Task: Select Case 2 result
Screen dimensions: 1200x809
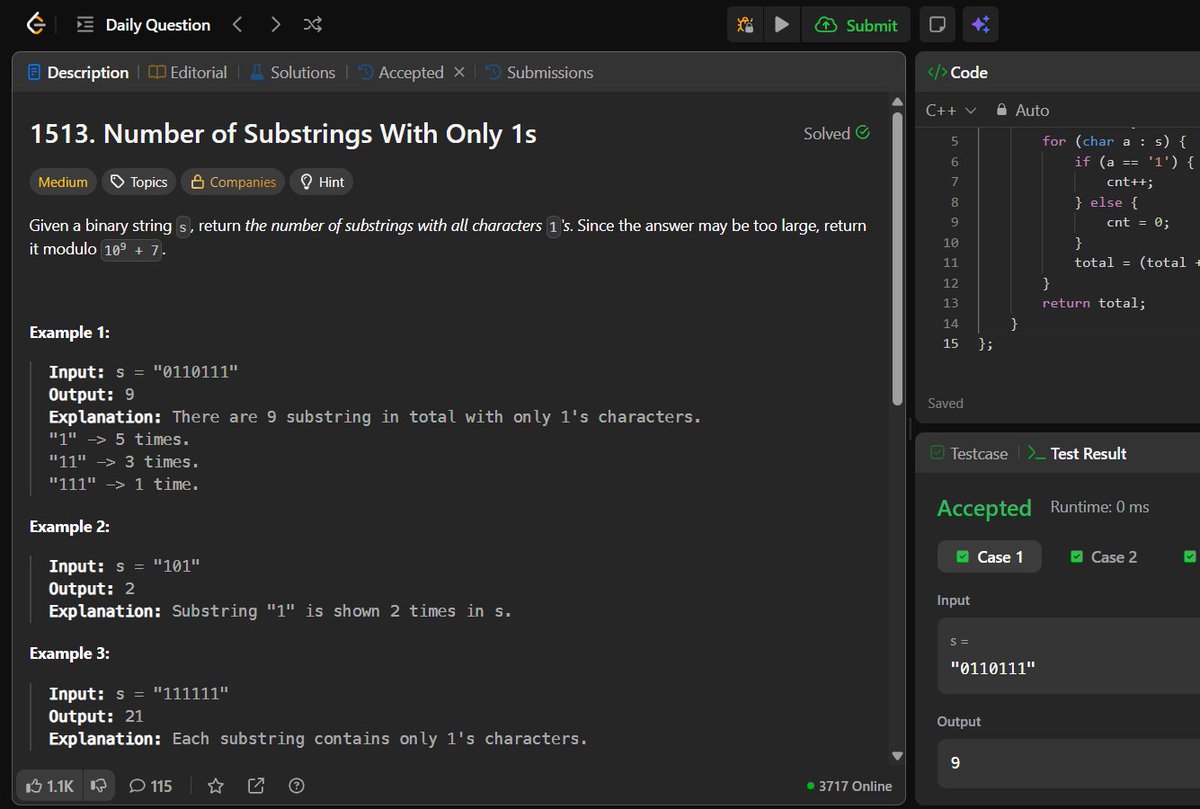Action: click(x=1103, y=557)
